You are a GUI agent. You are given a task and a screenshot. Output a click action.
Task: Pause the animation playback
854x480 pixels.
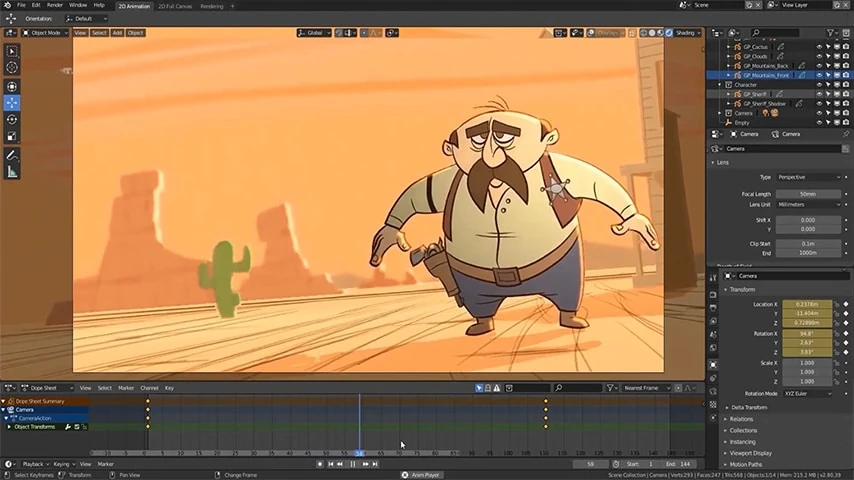tap(353, 464)
